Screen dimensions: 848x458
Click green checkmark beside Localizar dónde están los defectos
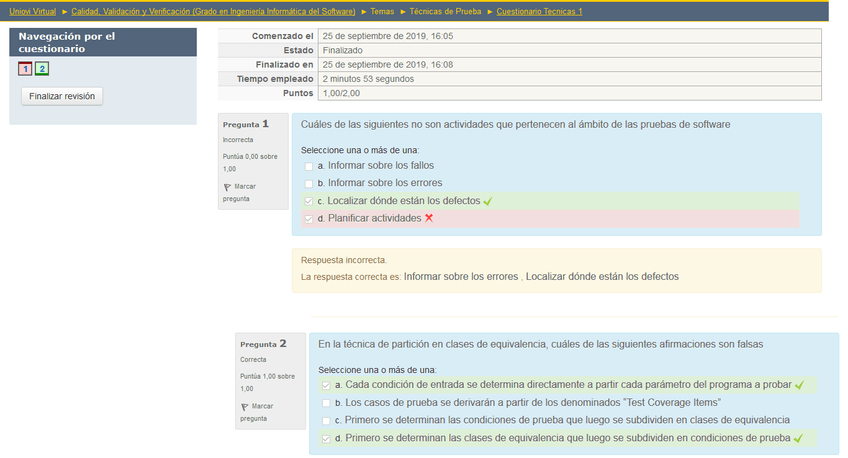488,201
